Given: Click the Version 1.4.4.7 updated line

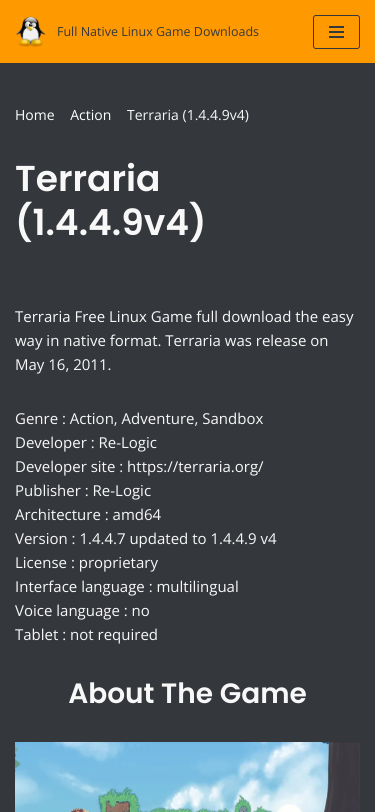Looking at the screenshot, I should coord(146,539).
